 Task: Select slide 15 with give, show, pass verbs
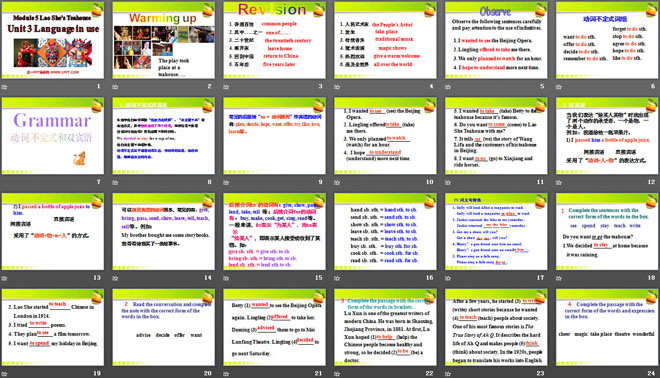[x=274, y=232]
